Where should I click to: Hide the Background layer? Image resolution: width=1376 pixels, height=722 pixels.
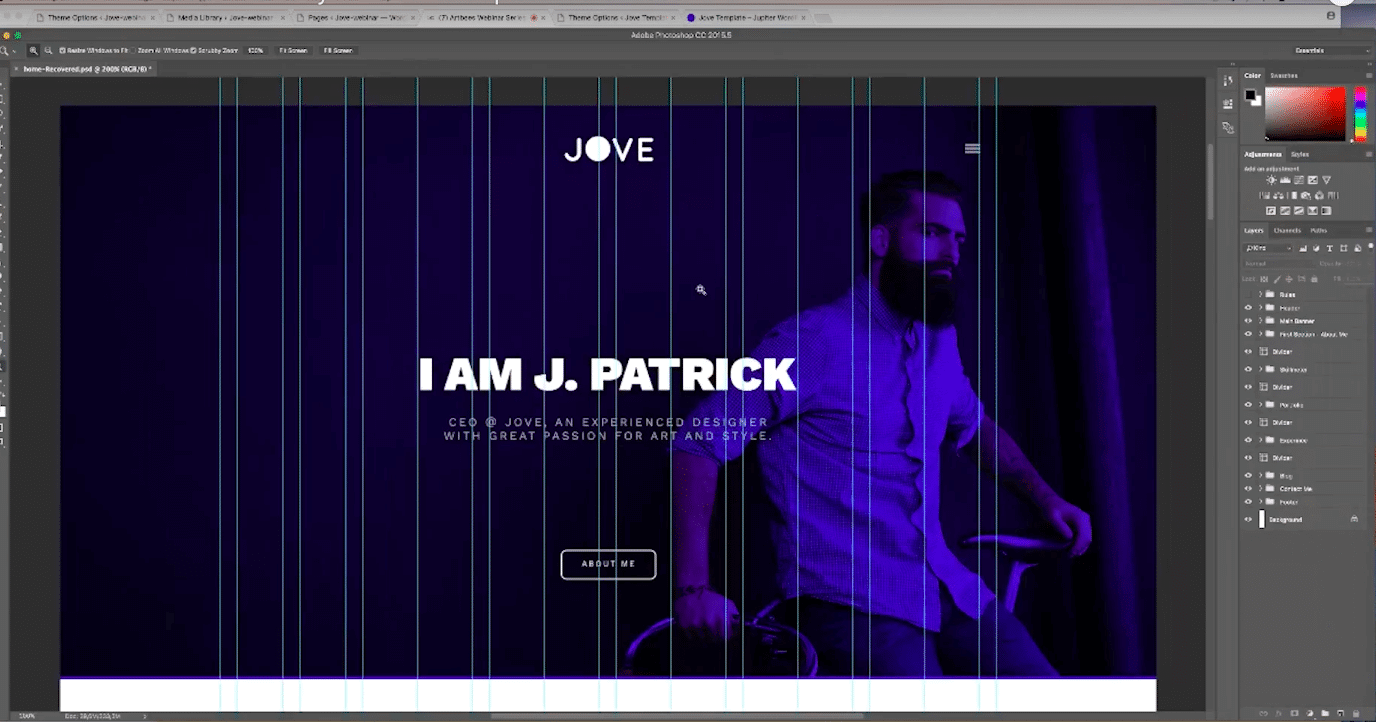1248,519
